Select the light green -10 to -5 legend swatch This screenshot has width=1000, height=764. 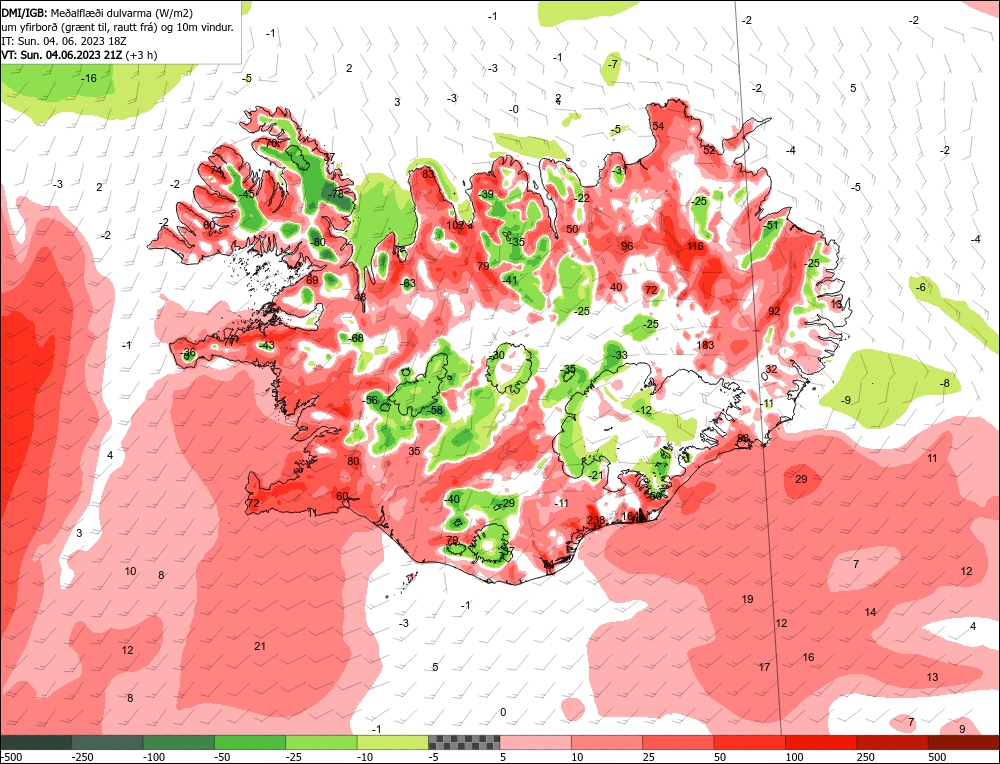pyautogui.click(x=393, y=742)
